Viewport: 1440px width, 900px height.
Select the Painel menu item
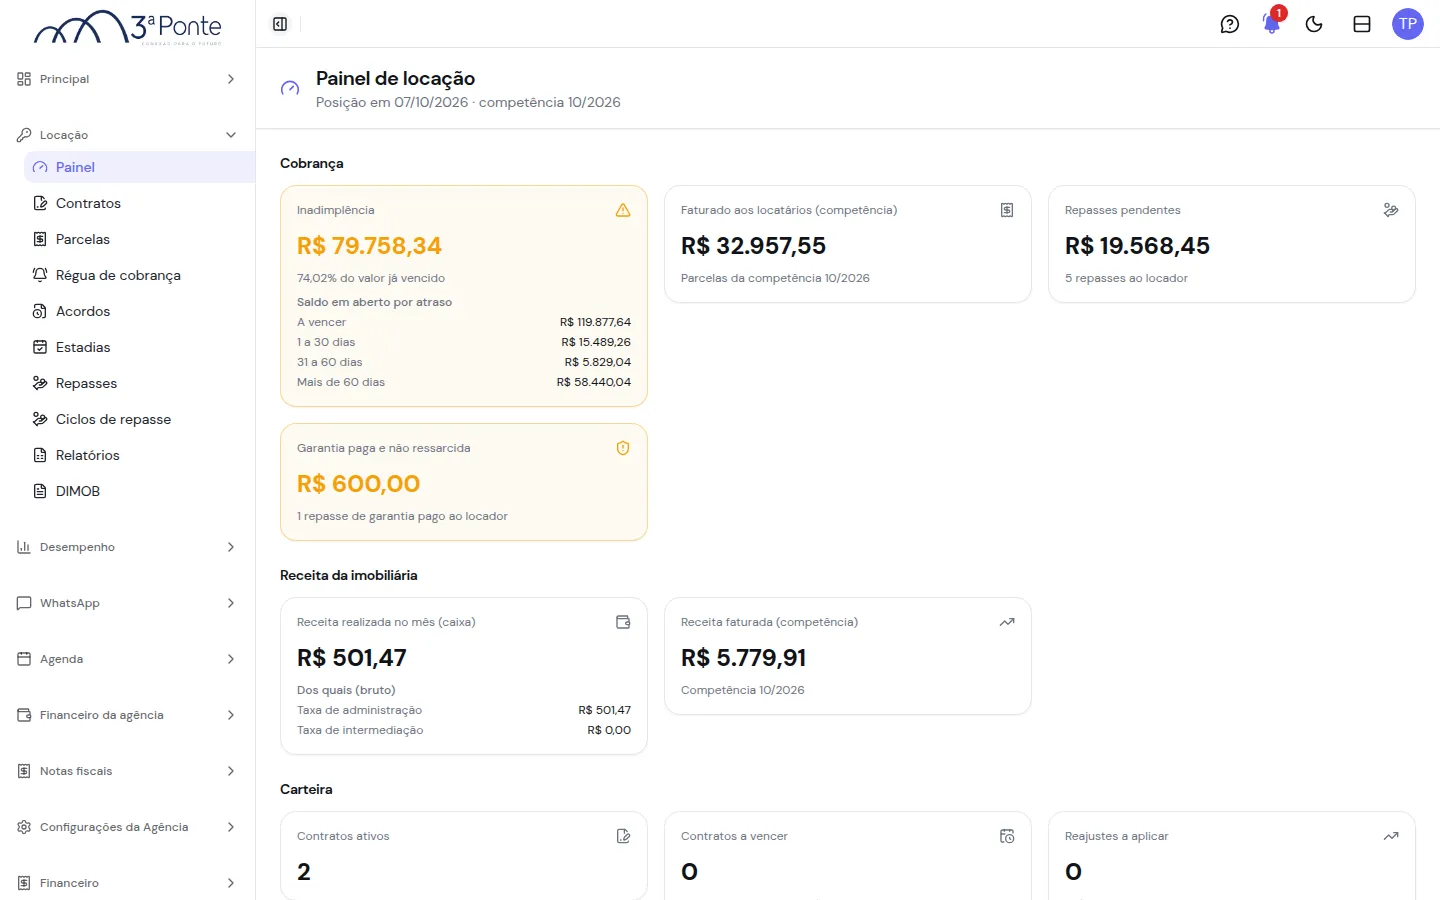pos(139,167)
